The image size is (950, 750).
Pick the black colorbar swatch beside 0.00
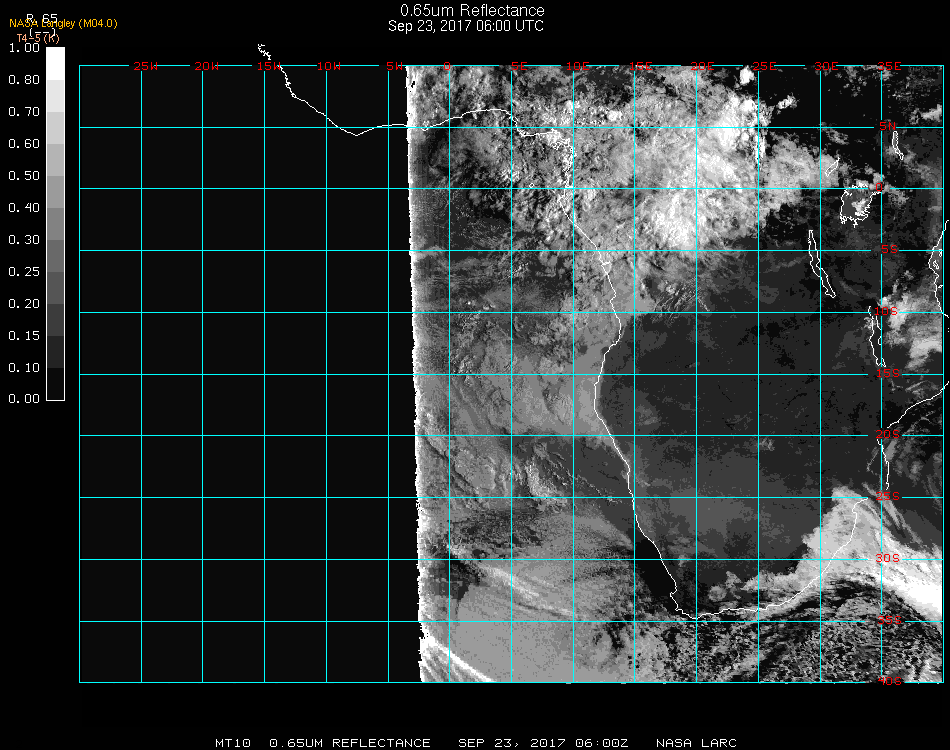point(55,383)
